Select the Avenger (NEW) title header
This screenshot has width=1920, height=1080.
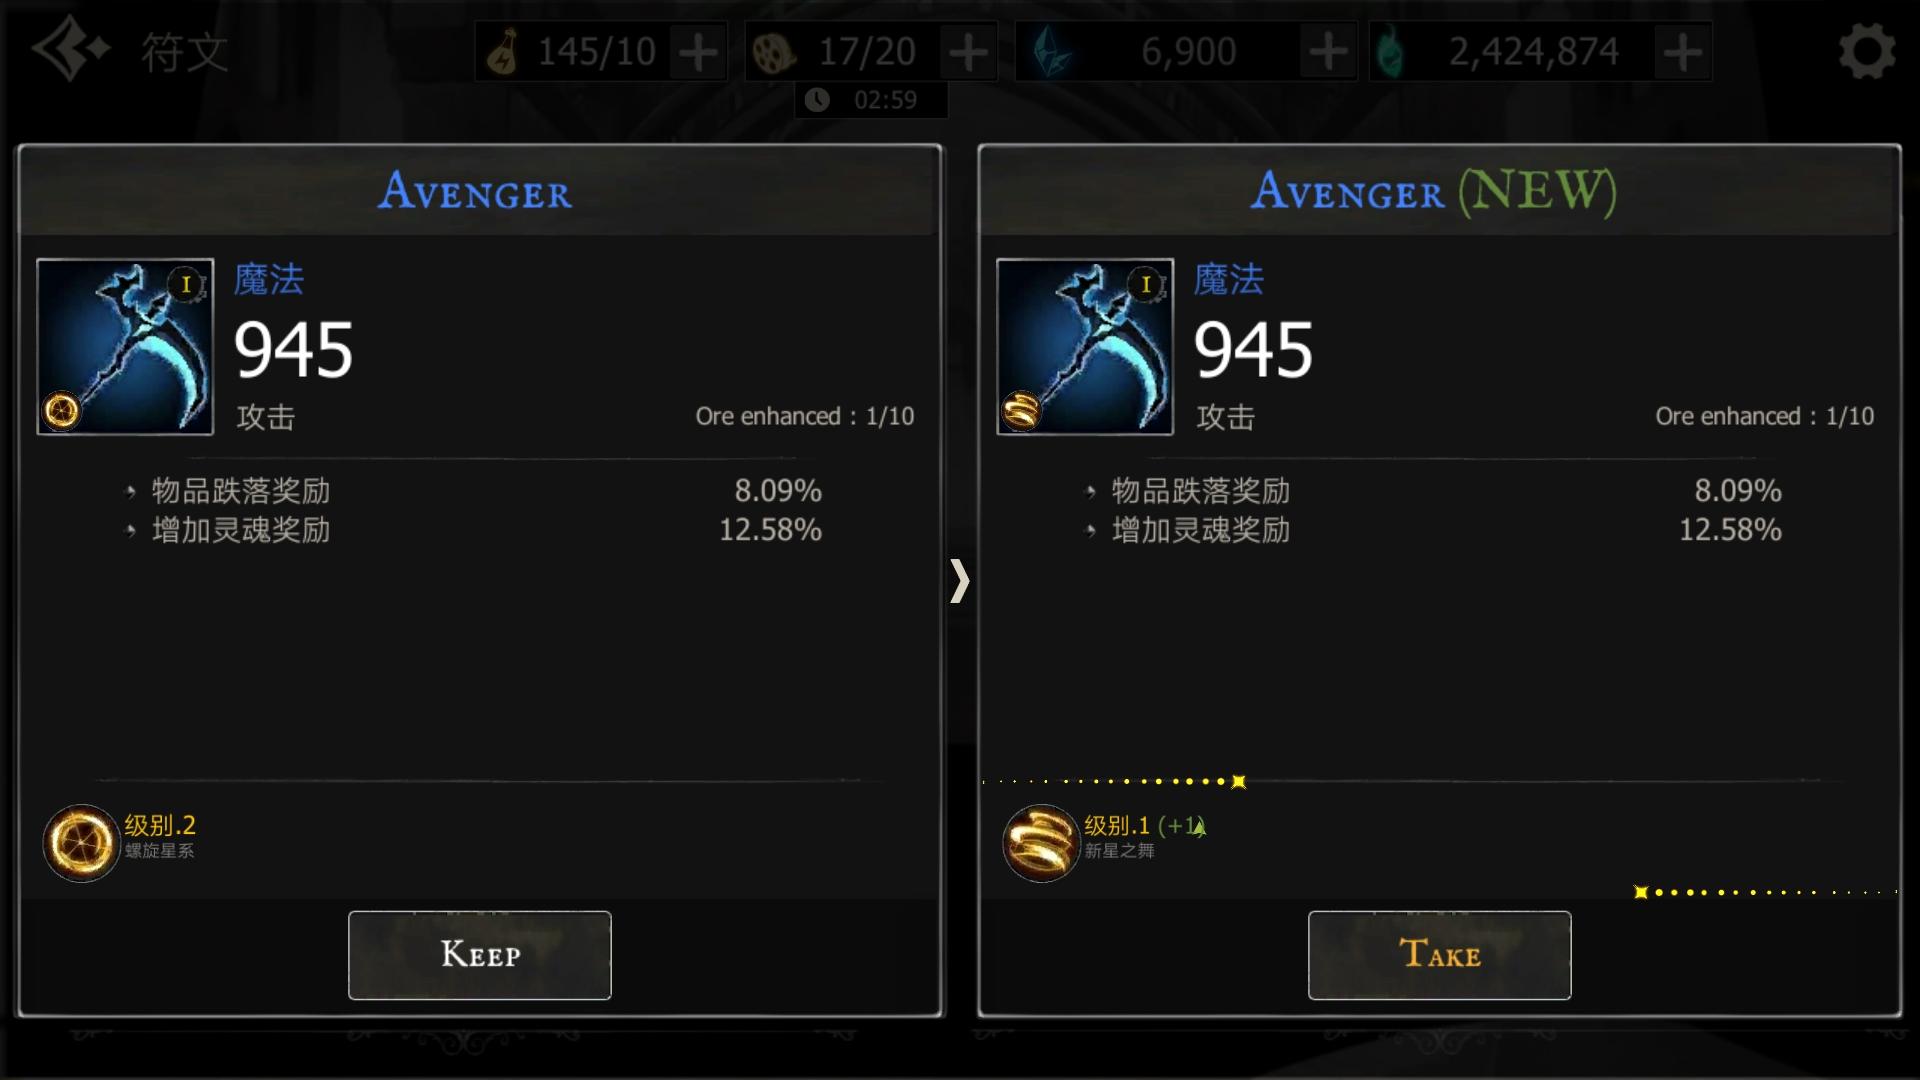(x=1433, y=190)
